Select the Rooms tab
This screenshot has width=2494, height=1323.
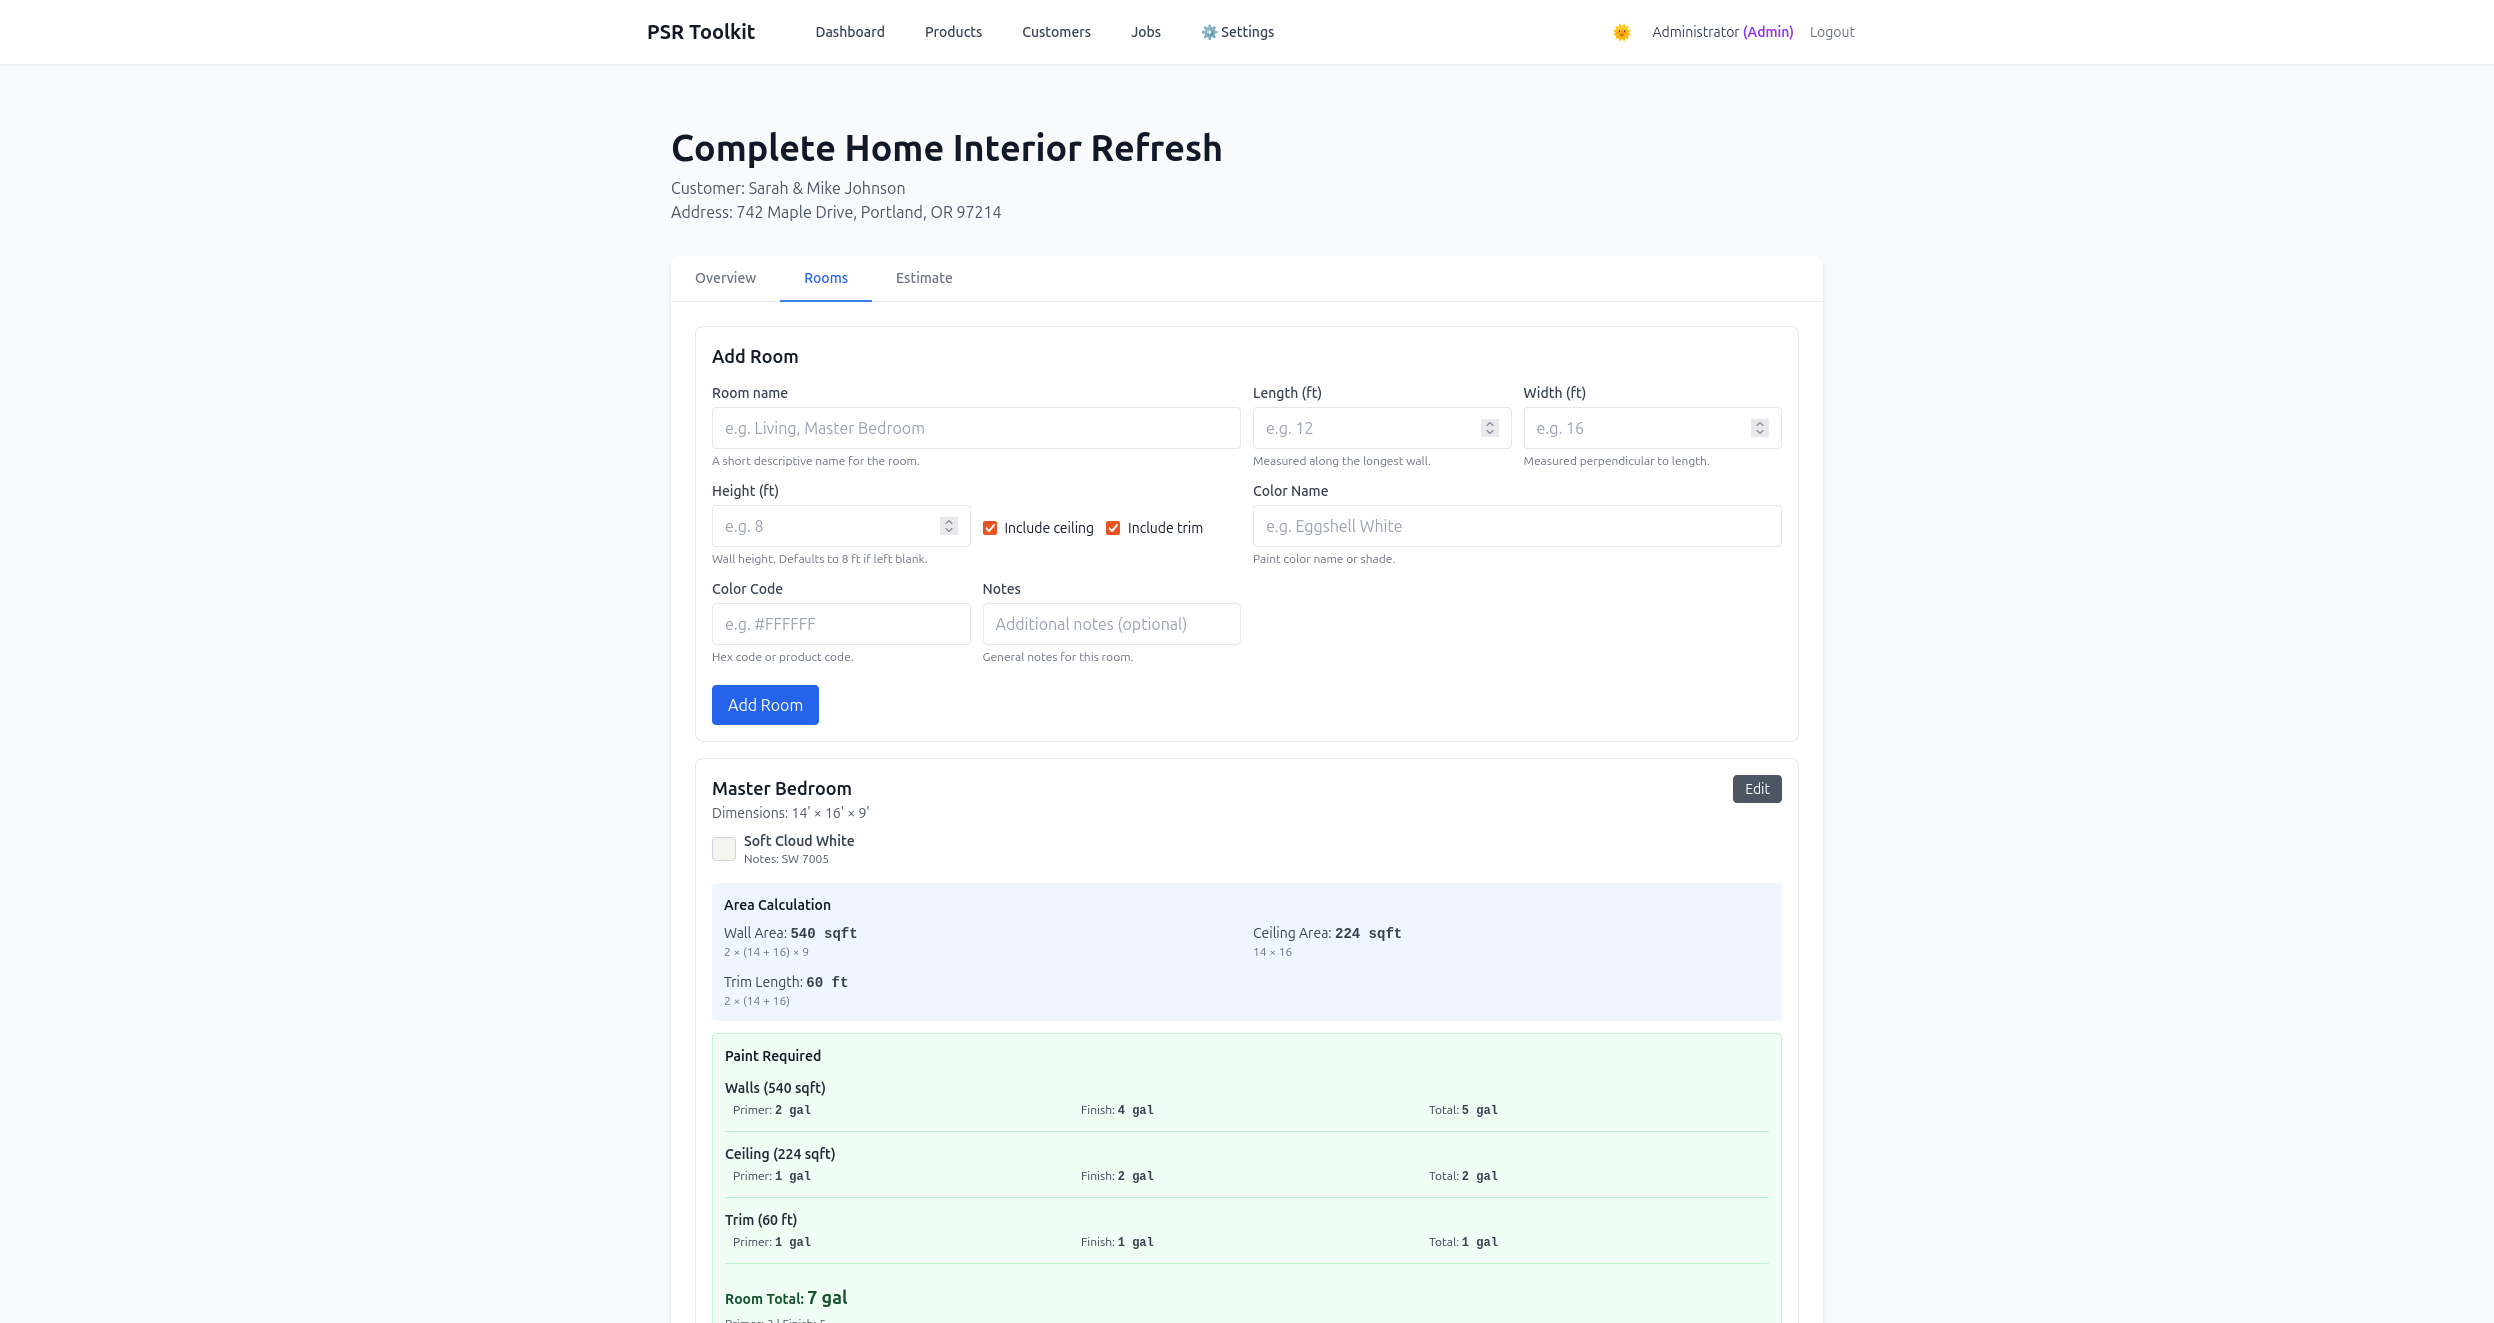pyautogui.click(x=826, y=278)
